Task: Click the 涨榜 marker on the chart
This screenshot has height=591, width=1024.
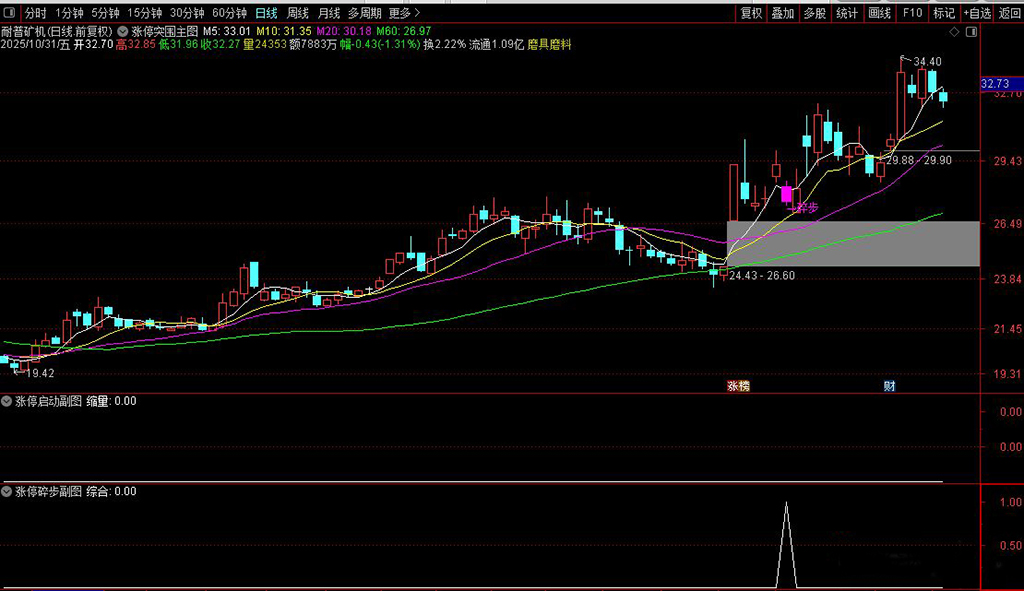Action: (738, 386)
